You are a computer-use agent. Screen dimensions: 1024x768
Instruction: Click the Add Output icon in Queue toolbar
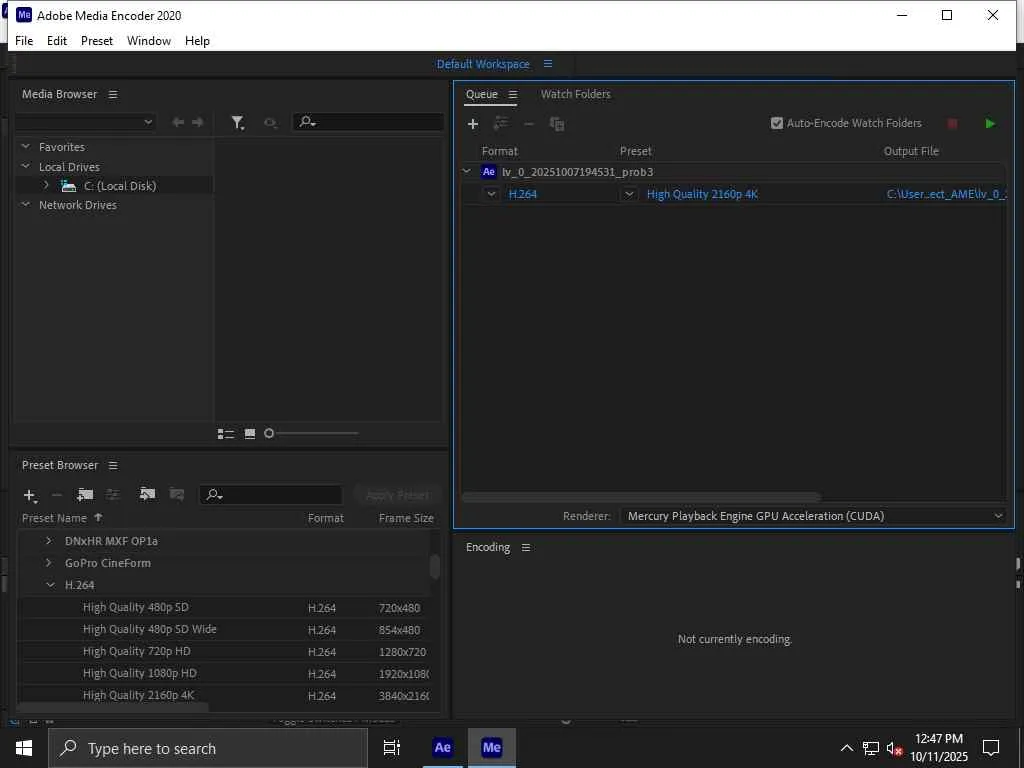coord(501,123)
